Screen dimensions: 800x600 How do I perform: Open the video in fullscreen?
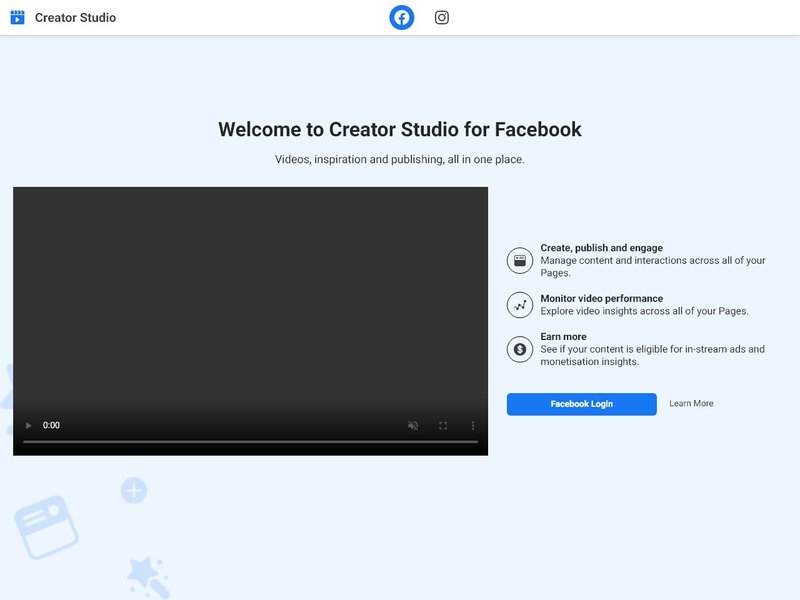[443, 425]
